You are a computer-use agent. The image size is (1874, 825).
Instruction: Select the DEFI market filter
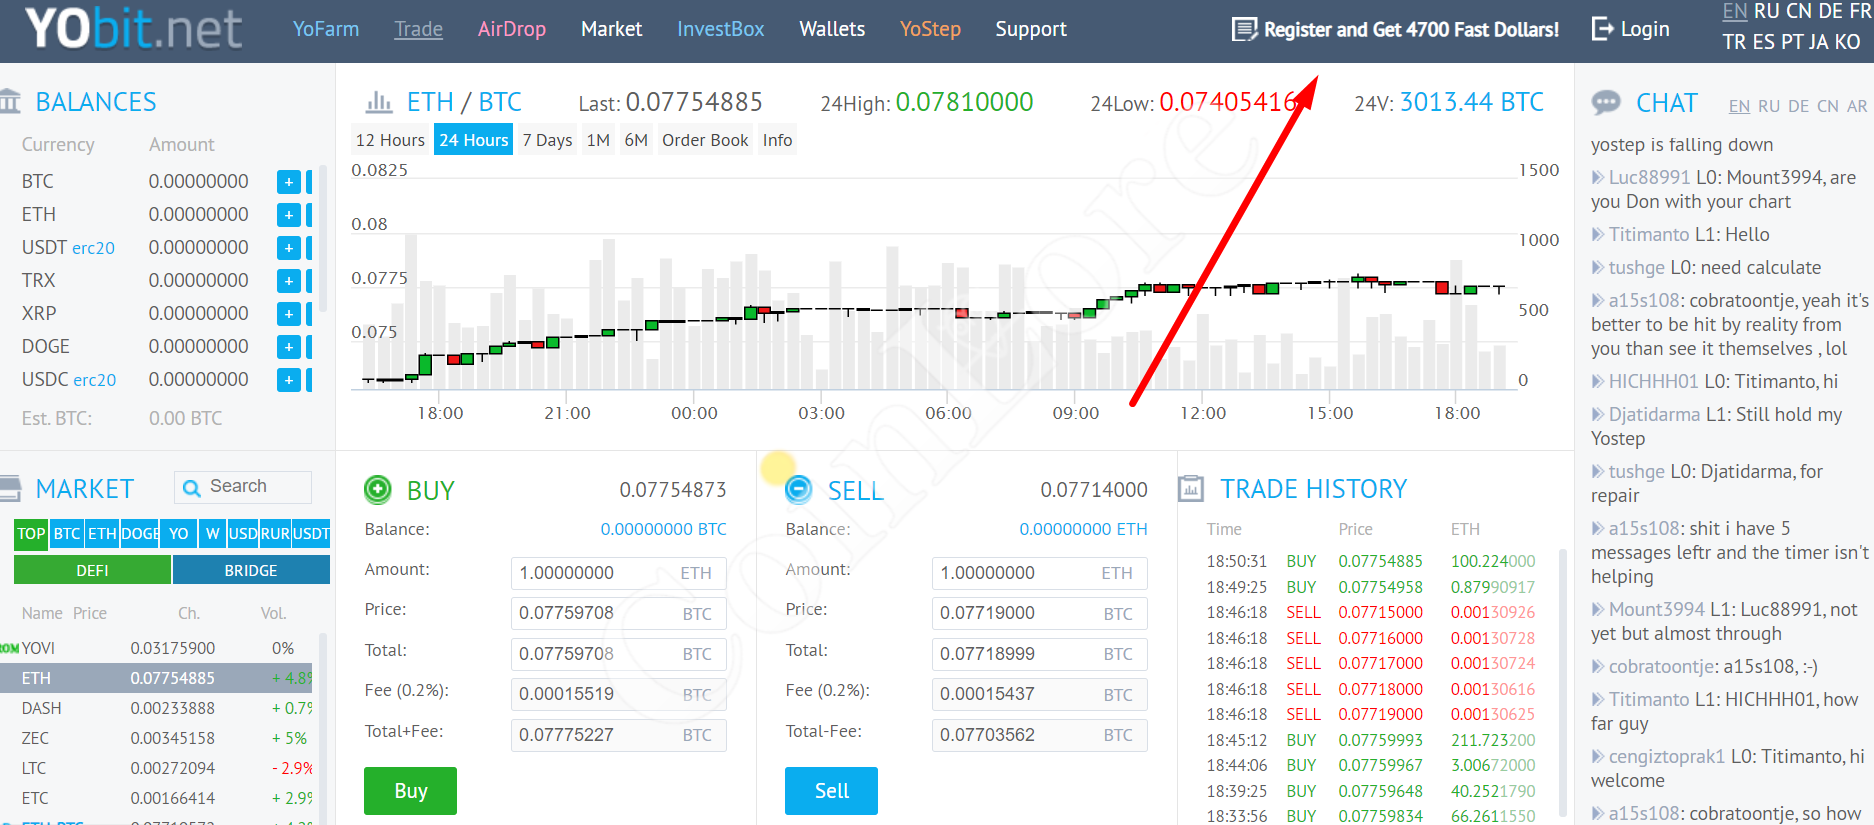[x=92, y=570]
